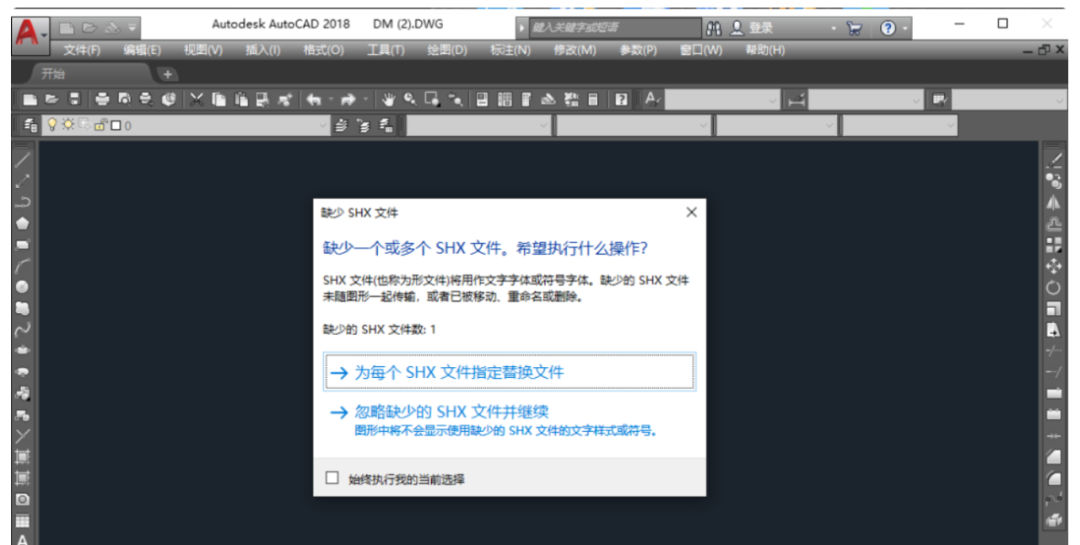The image size is (1080, 545).
Task: Click the Save floppy disk icon
Action: coord(74,99)
